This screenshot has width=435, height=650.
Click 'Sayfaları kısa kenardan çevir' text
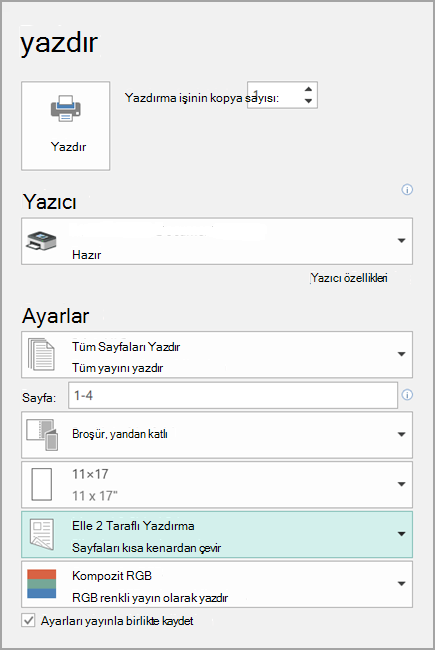pos(146,548)
